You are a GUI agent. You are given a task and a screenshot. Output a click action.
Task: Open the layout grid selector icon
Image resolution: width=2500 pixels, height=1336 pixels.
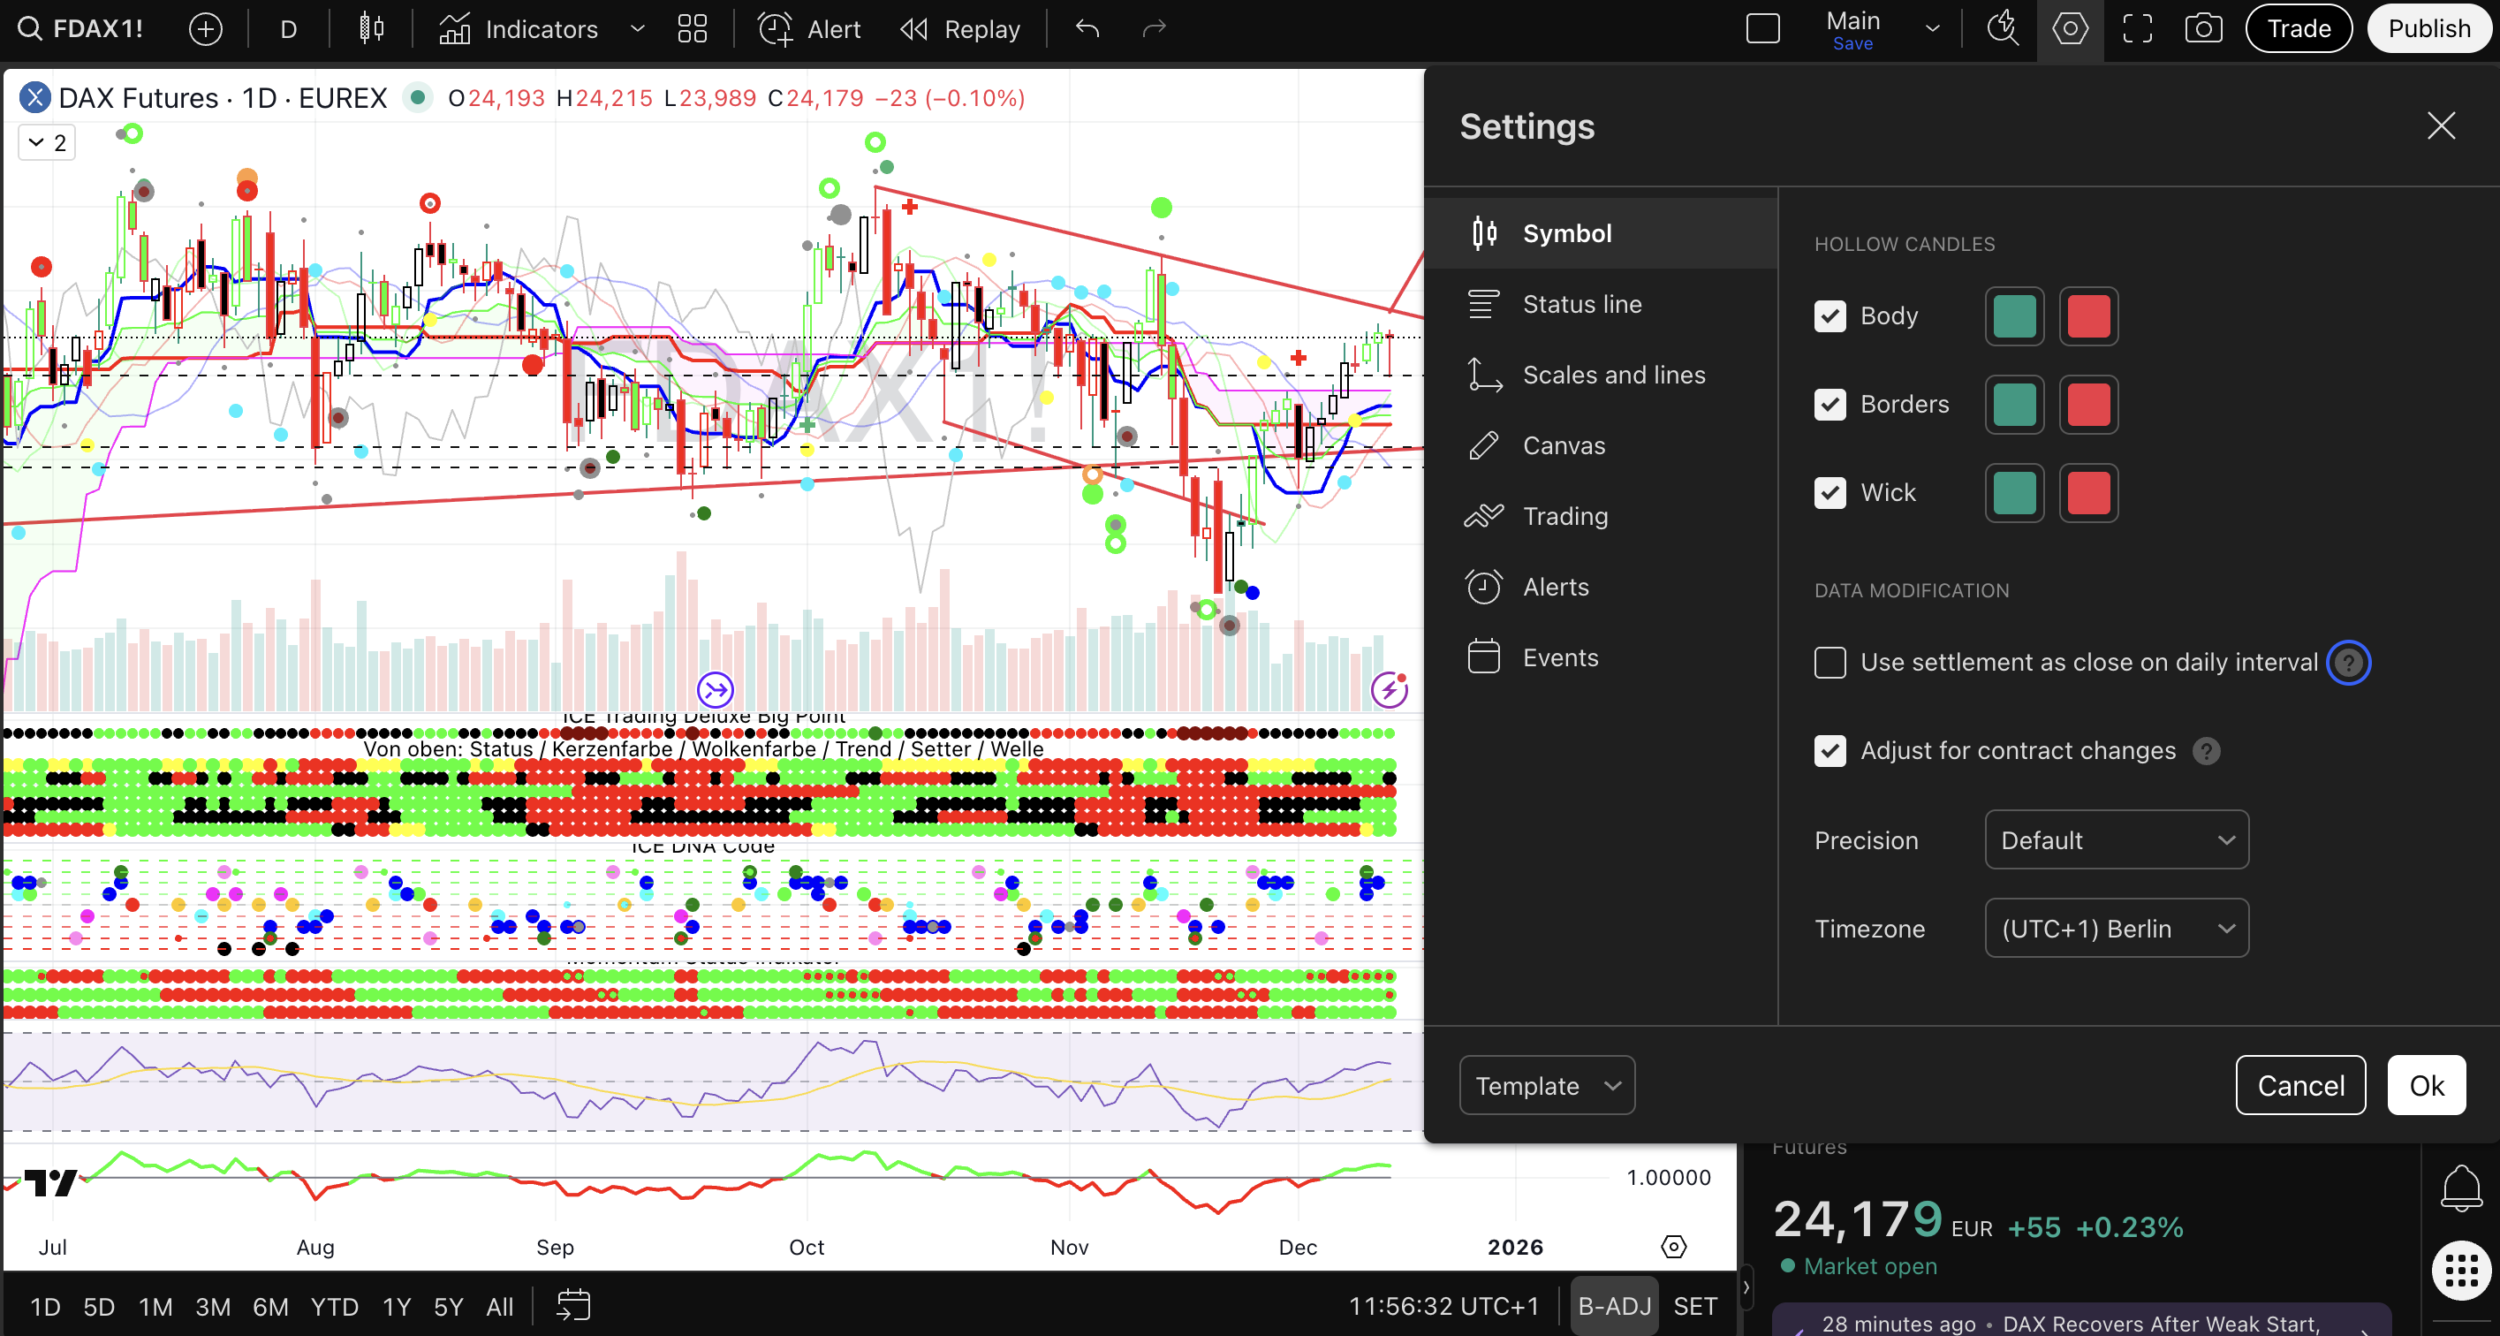pos(692,29)
